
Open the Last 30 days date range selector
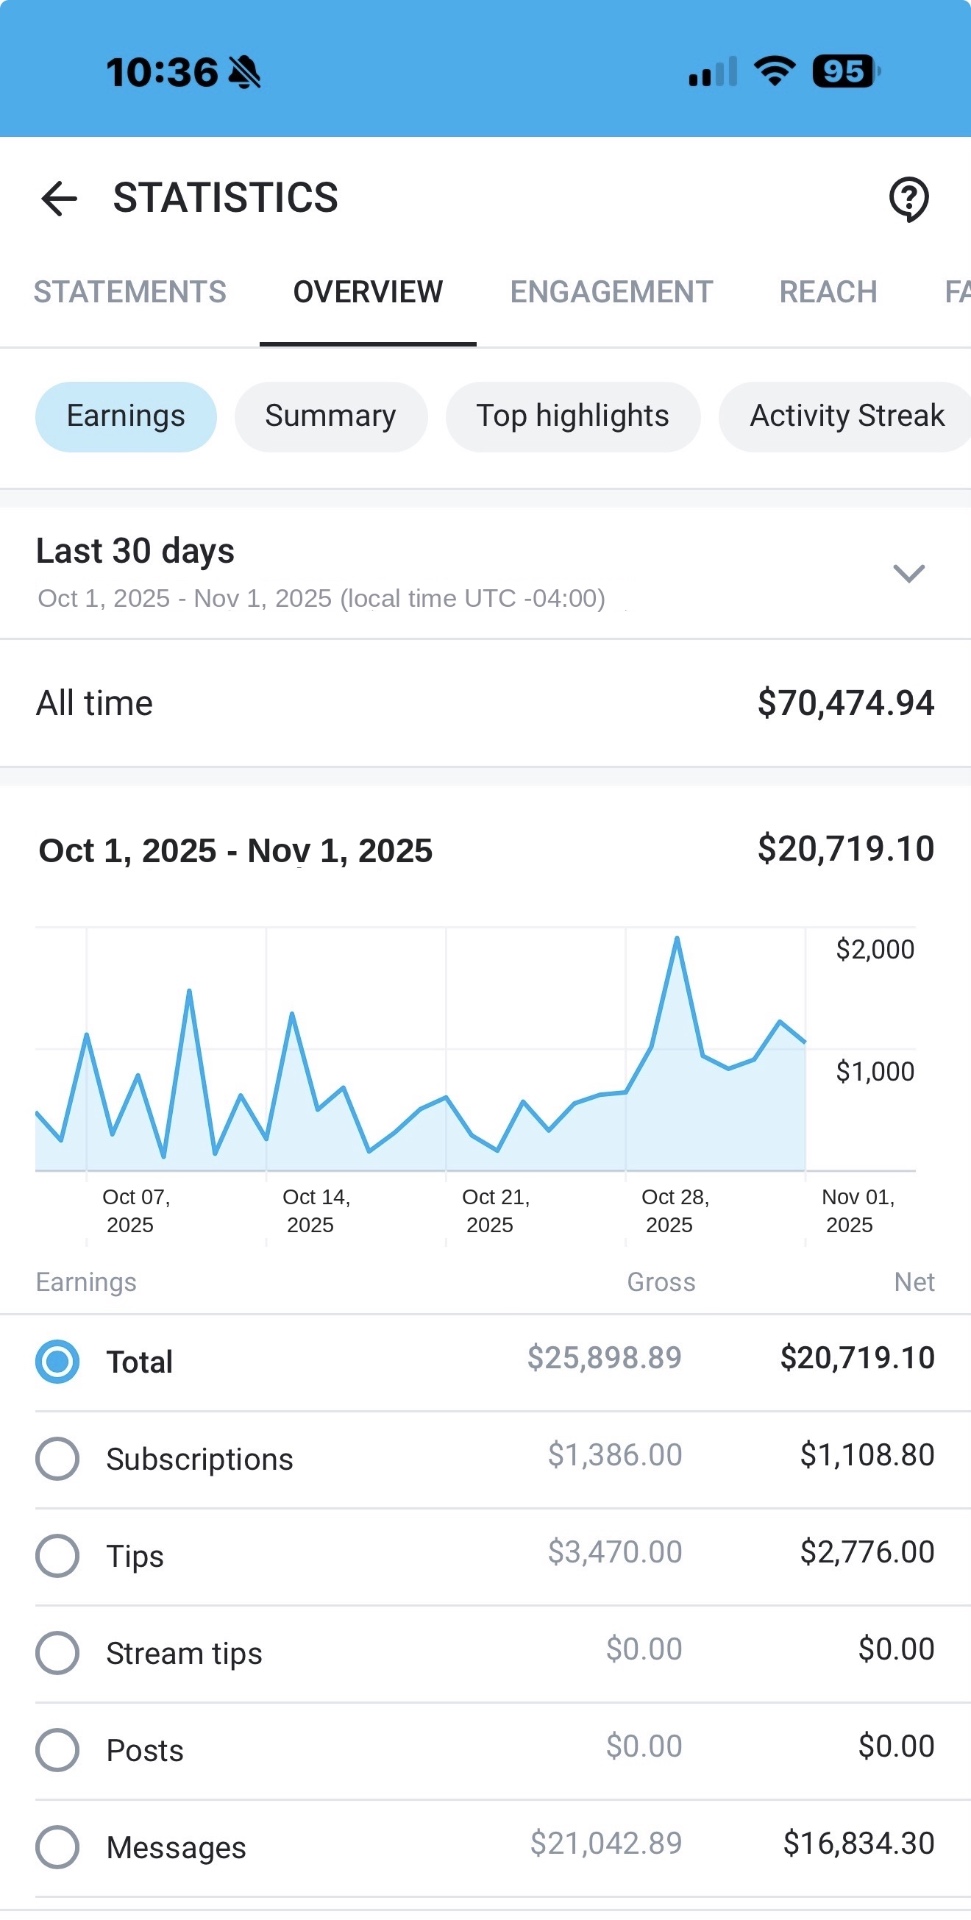485,573
